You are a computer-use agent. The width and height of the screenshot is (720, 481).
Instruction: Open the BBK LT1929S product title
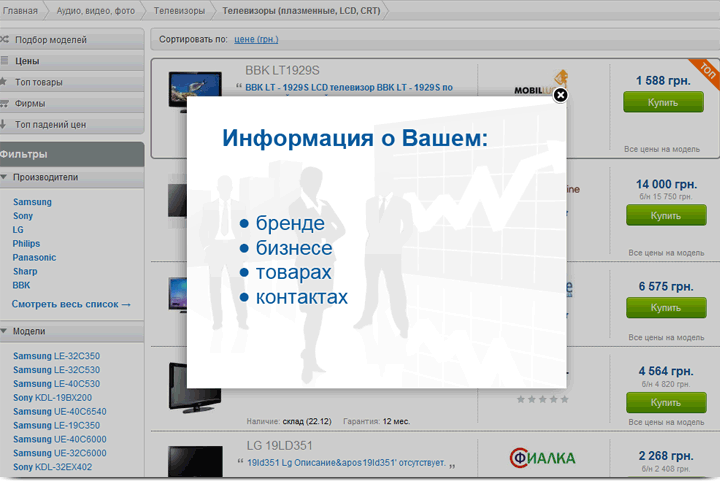(x=282, y=70)
